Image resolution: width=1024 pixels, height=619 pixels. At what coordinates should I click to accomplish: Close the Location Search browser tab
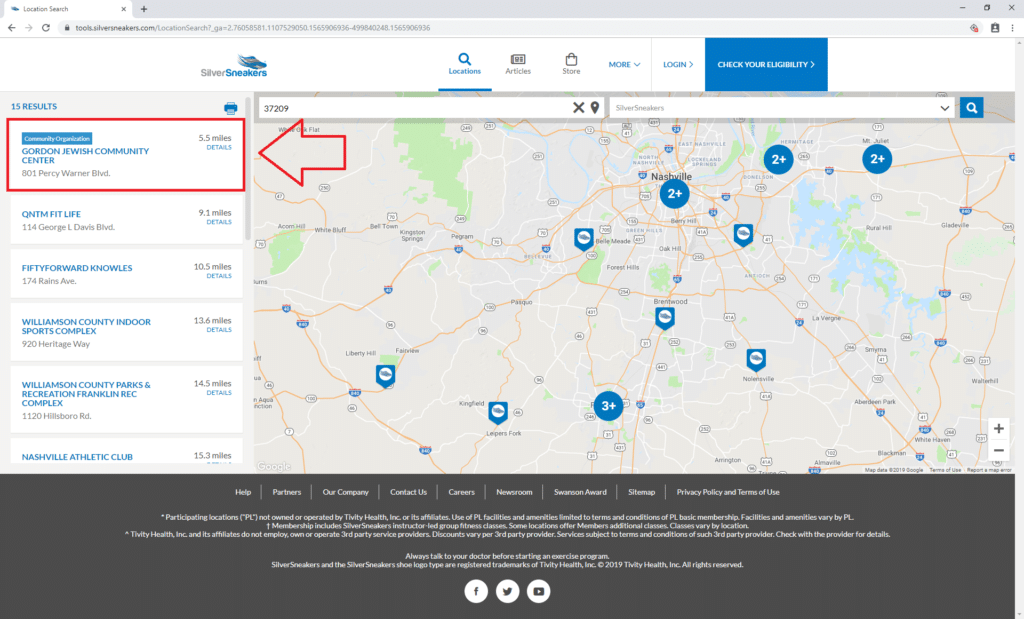[123, 9]
